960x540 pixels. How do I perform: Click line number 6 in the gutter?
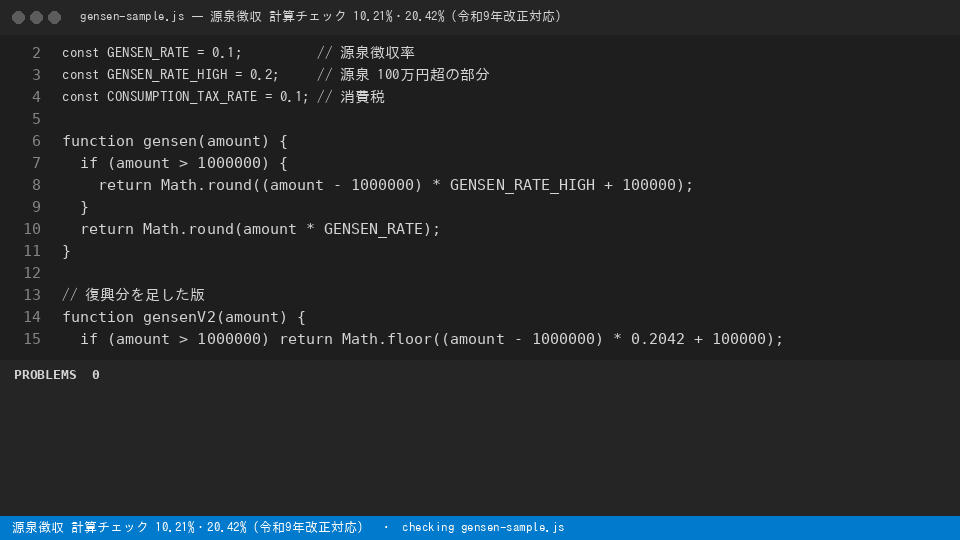tap(36, 141)
